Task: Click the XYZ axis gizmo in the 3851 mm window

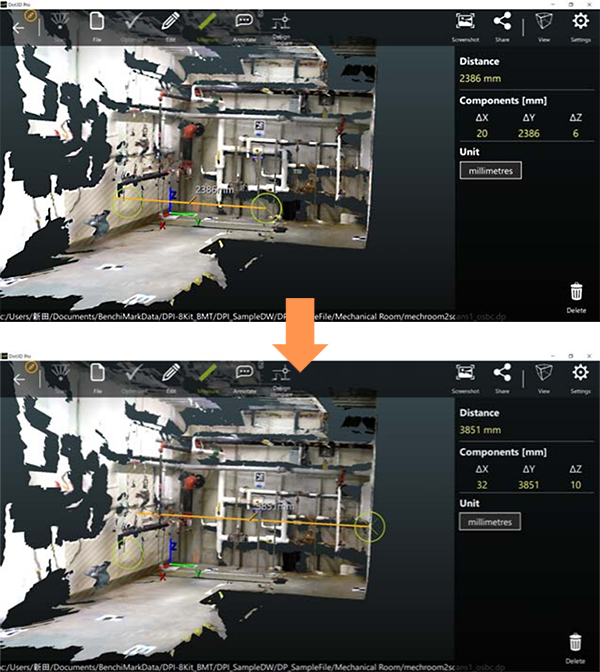Action: click(x=179, y=559)
